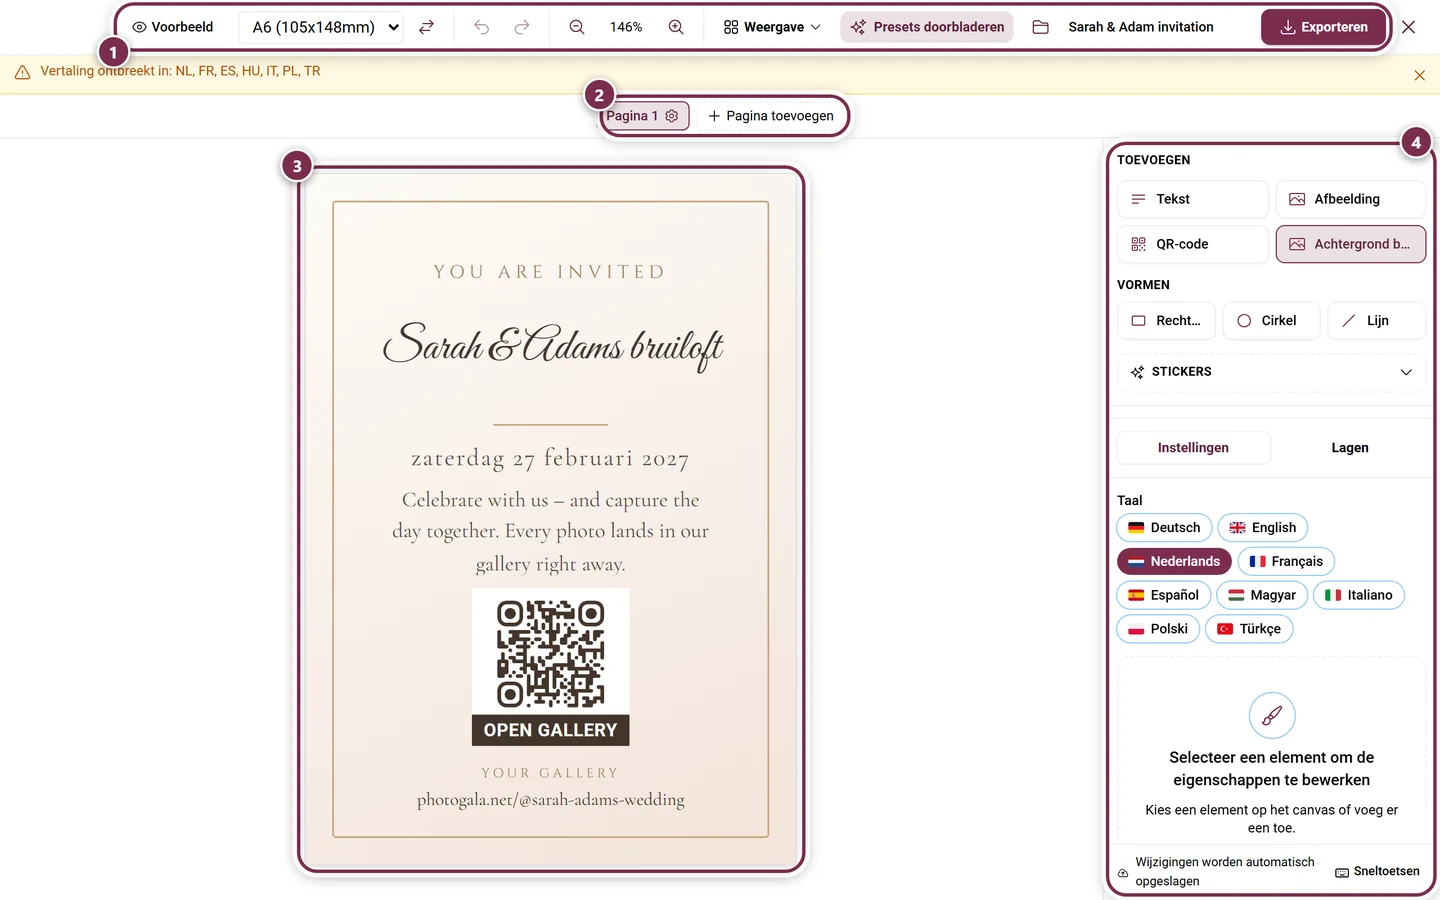Dismiss the translation warning banner

[x=1419, y=75]
